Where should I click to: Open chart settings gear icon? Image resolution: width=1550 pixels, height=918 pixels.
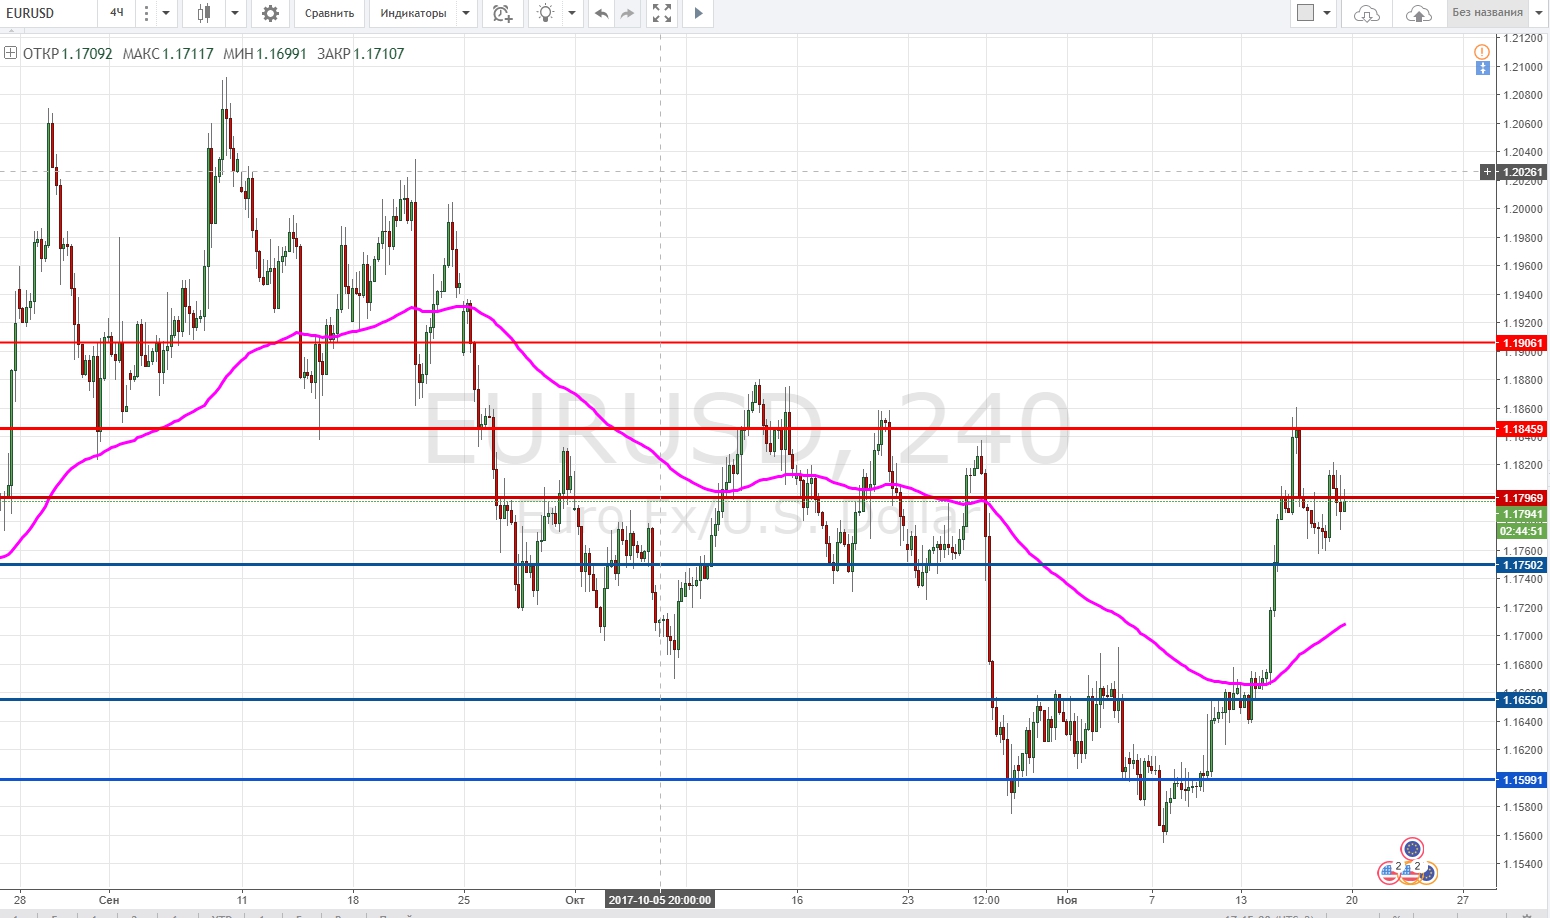point(270,13)
